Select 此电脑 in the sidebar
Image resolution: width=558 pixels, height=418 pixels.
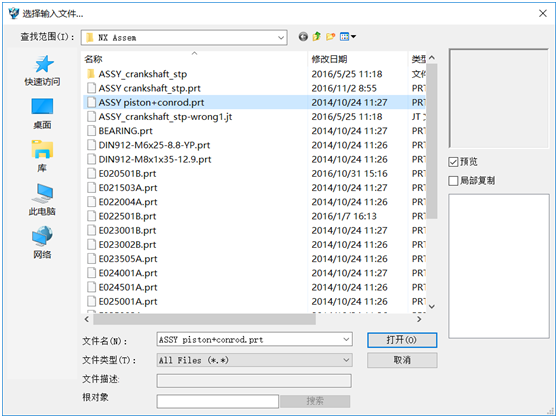[x=42, y=200]
